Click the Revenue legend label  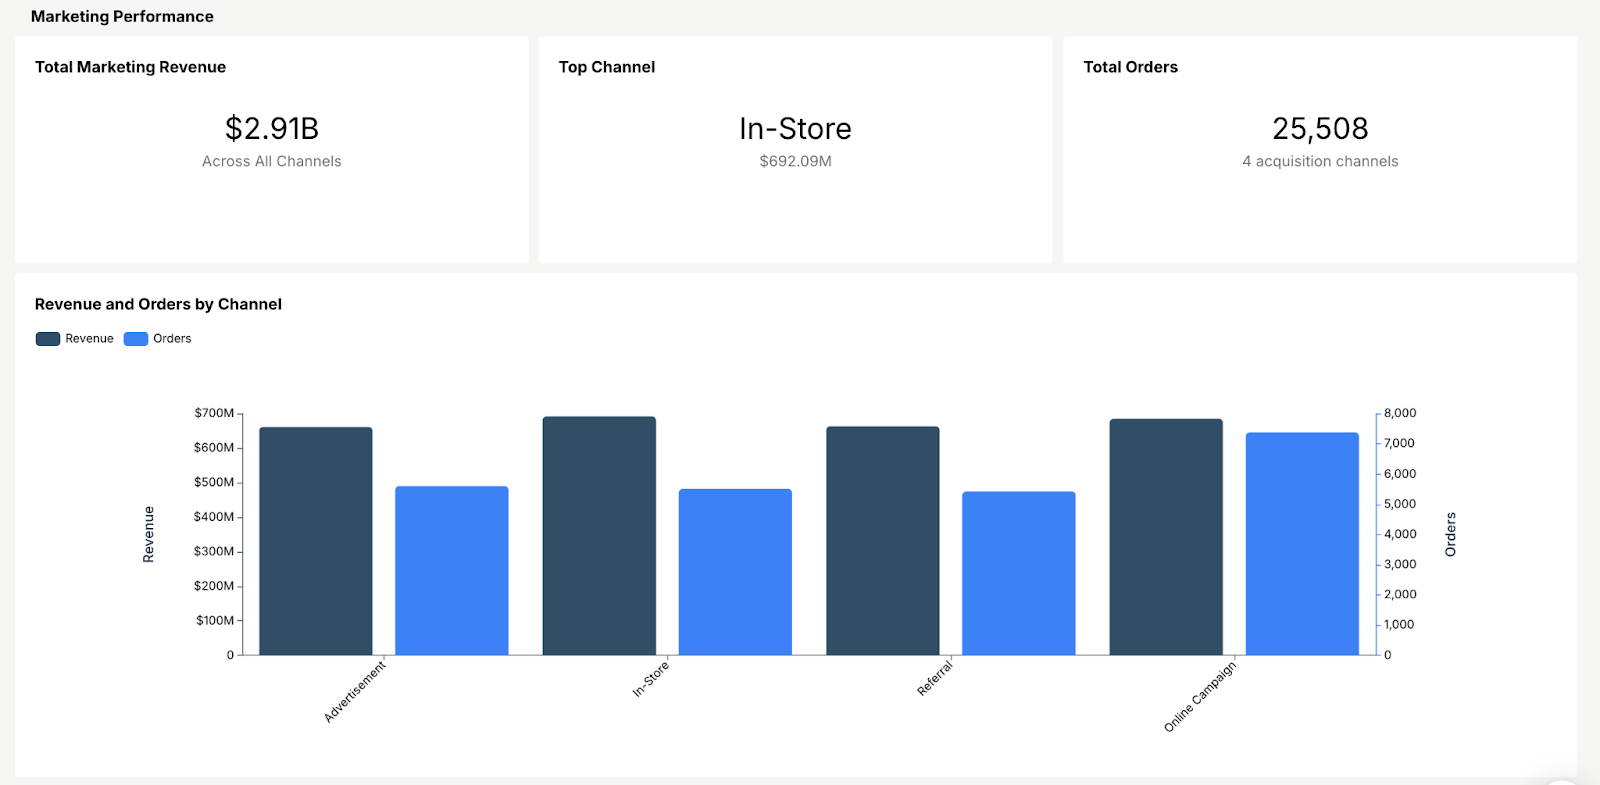[89, 339]
